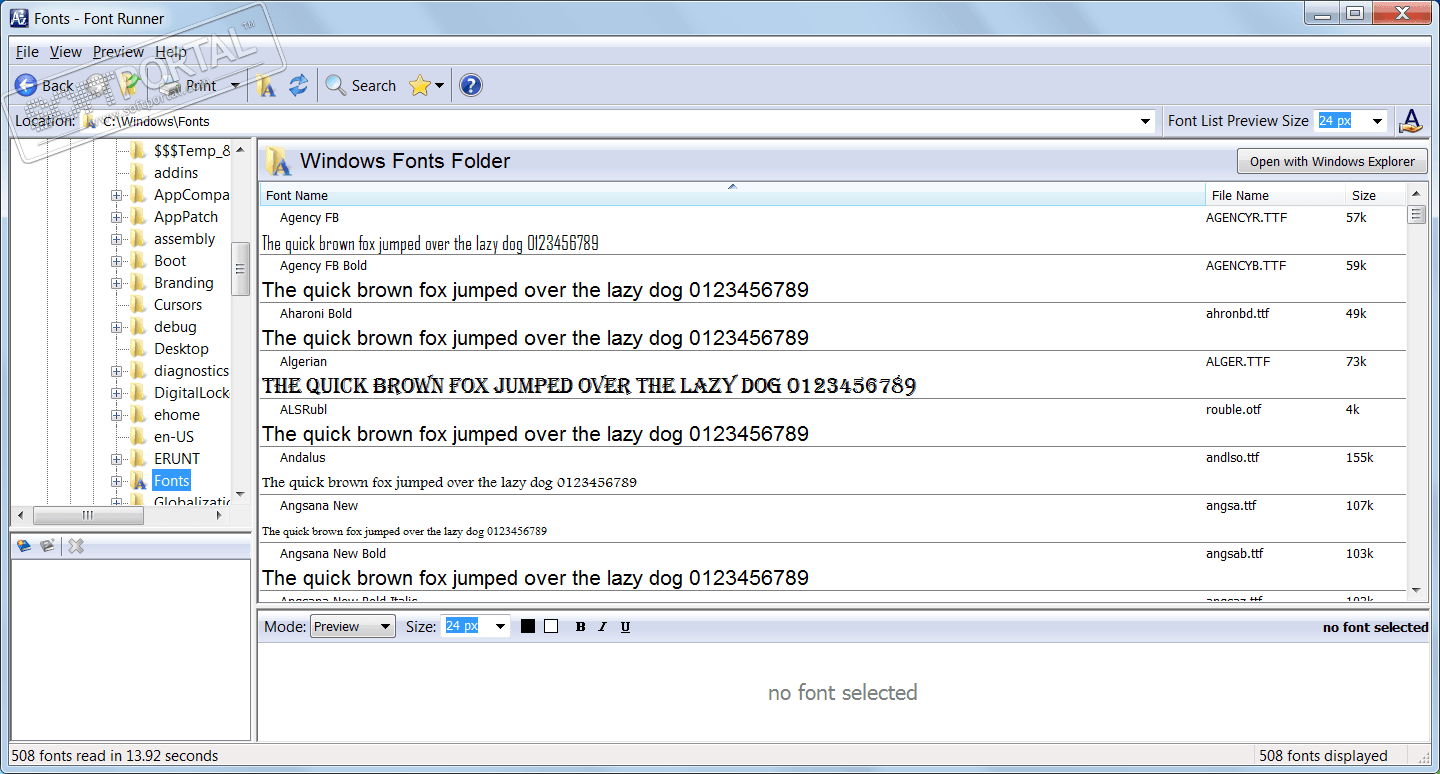Pick the black color swatch
This screenshot has height=774, width=1440.
point(528,626)
